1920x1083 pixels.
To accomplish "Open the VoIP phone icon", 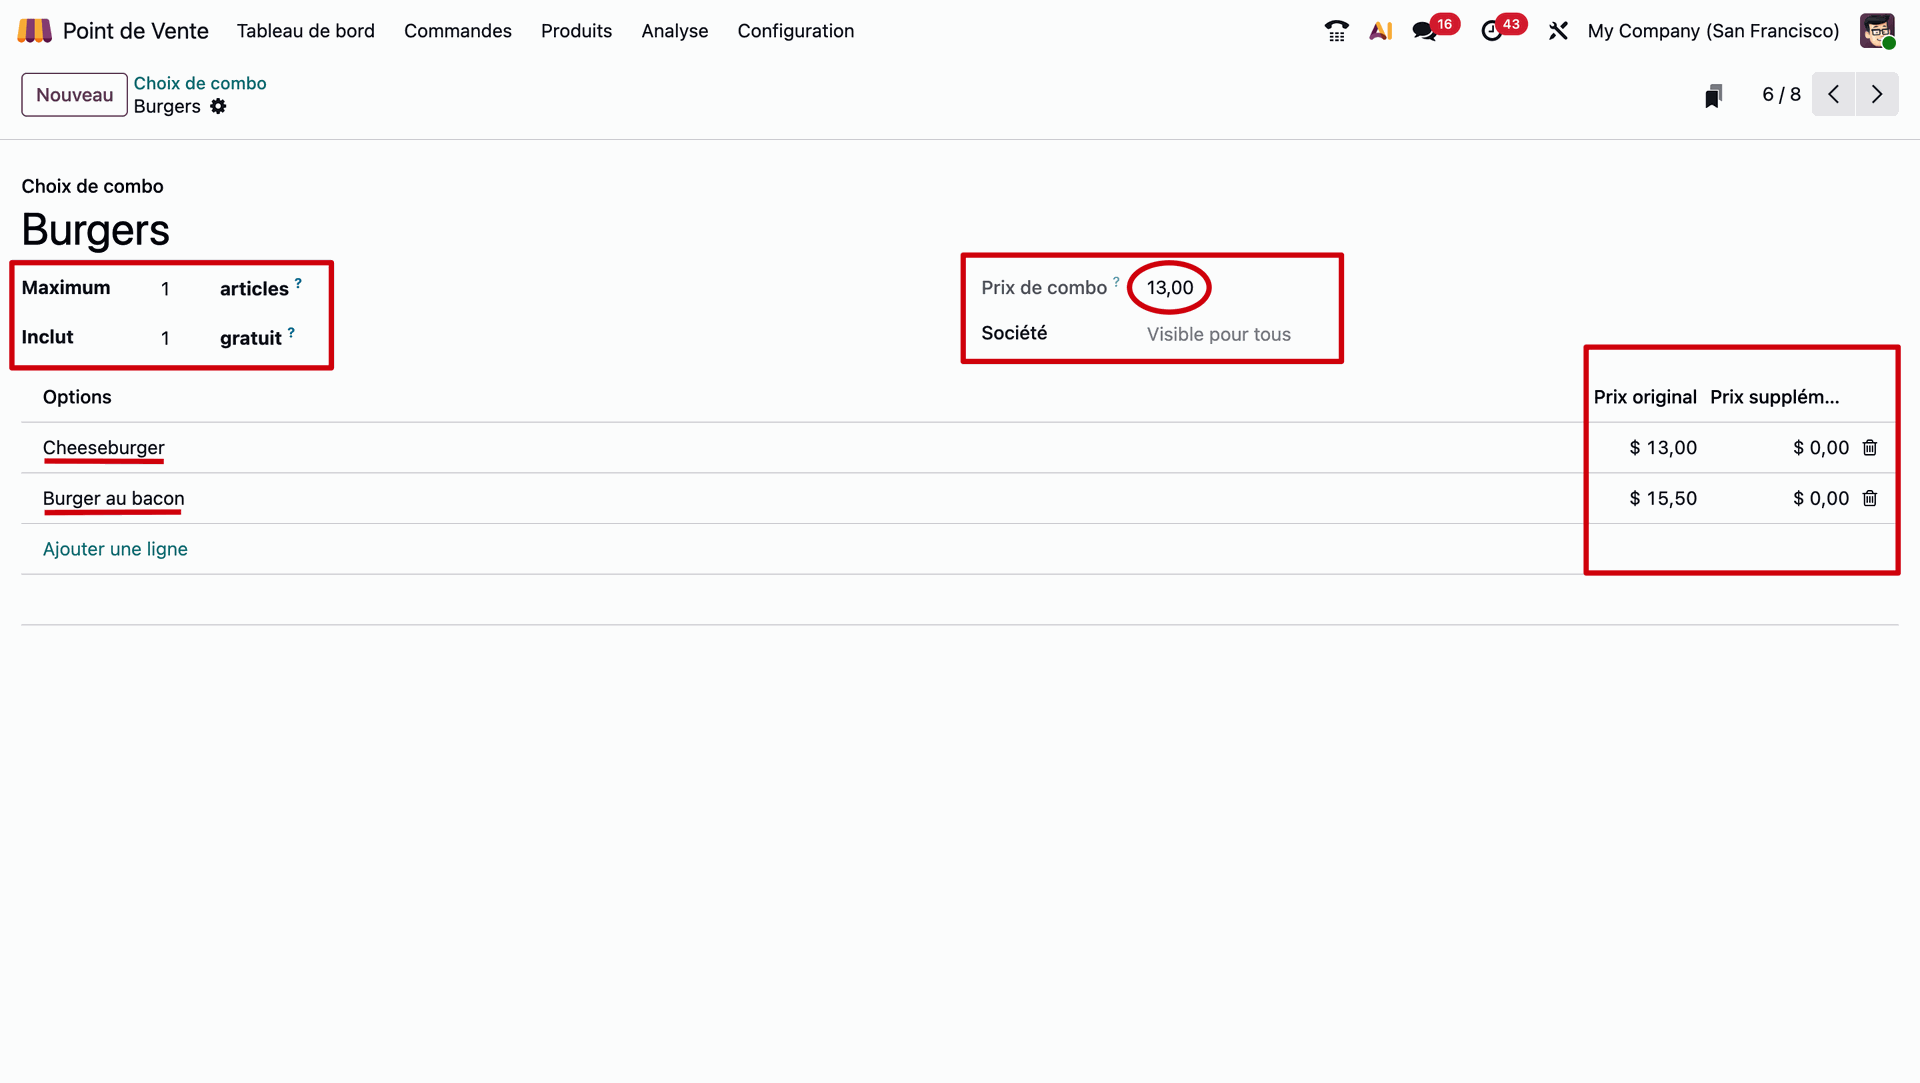I will [1336, 31].
